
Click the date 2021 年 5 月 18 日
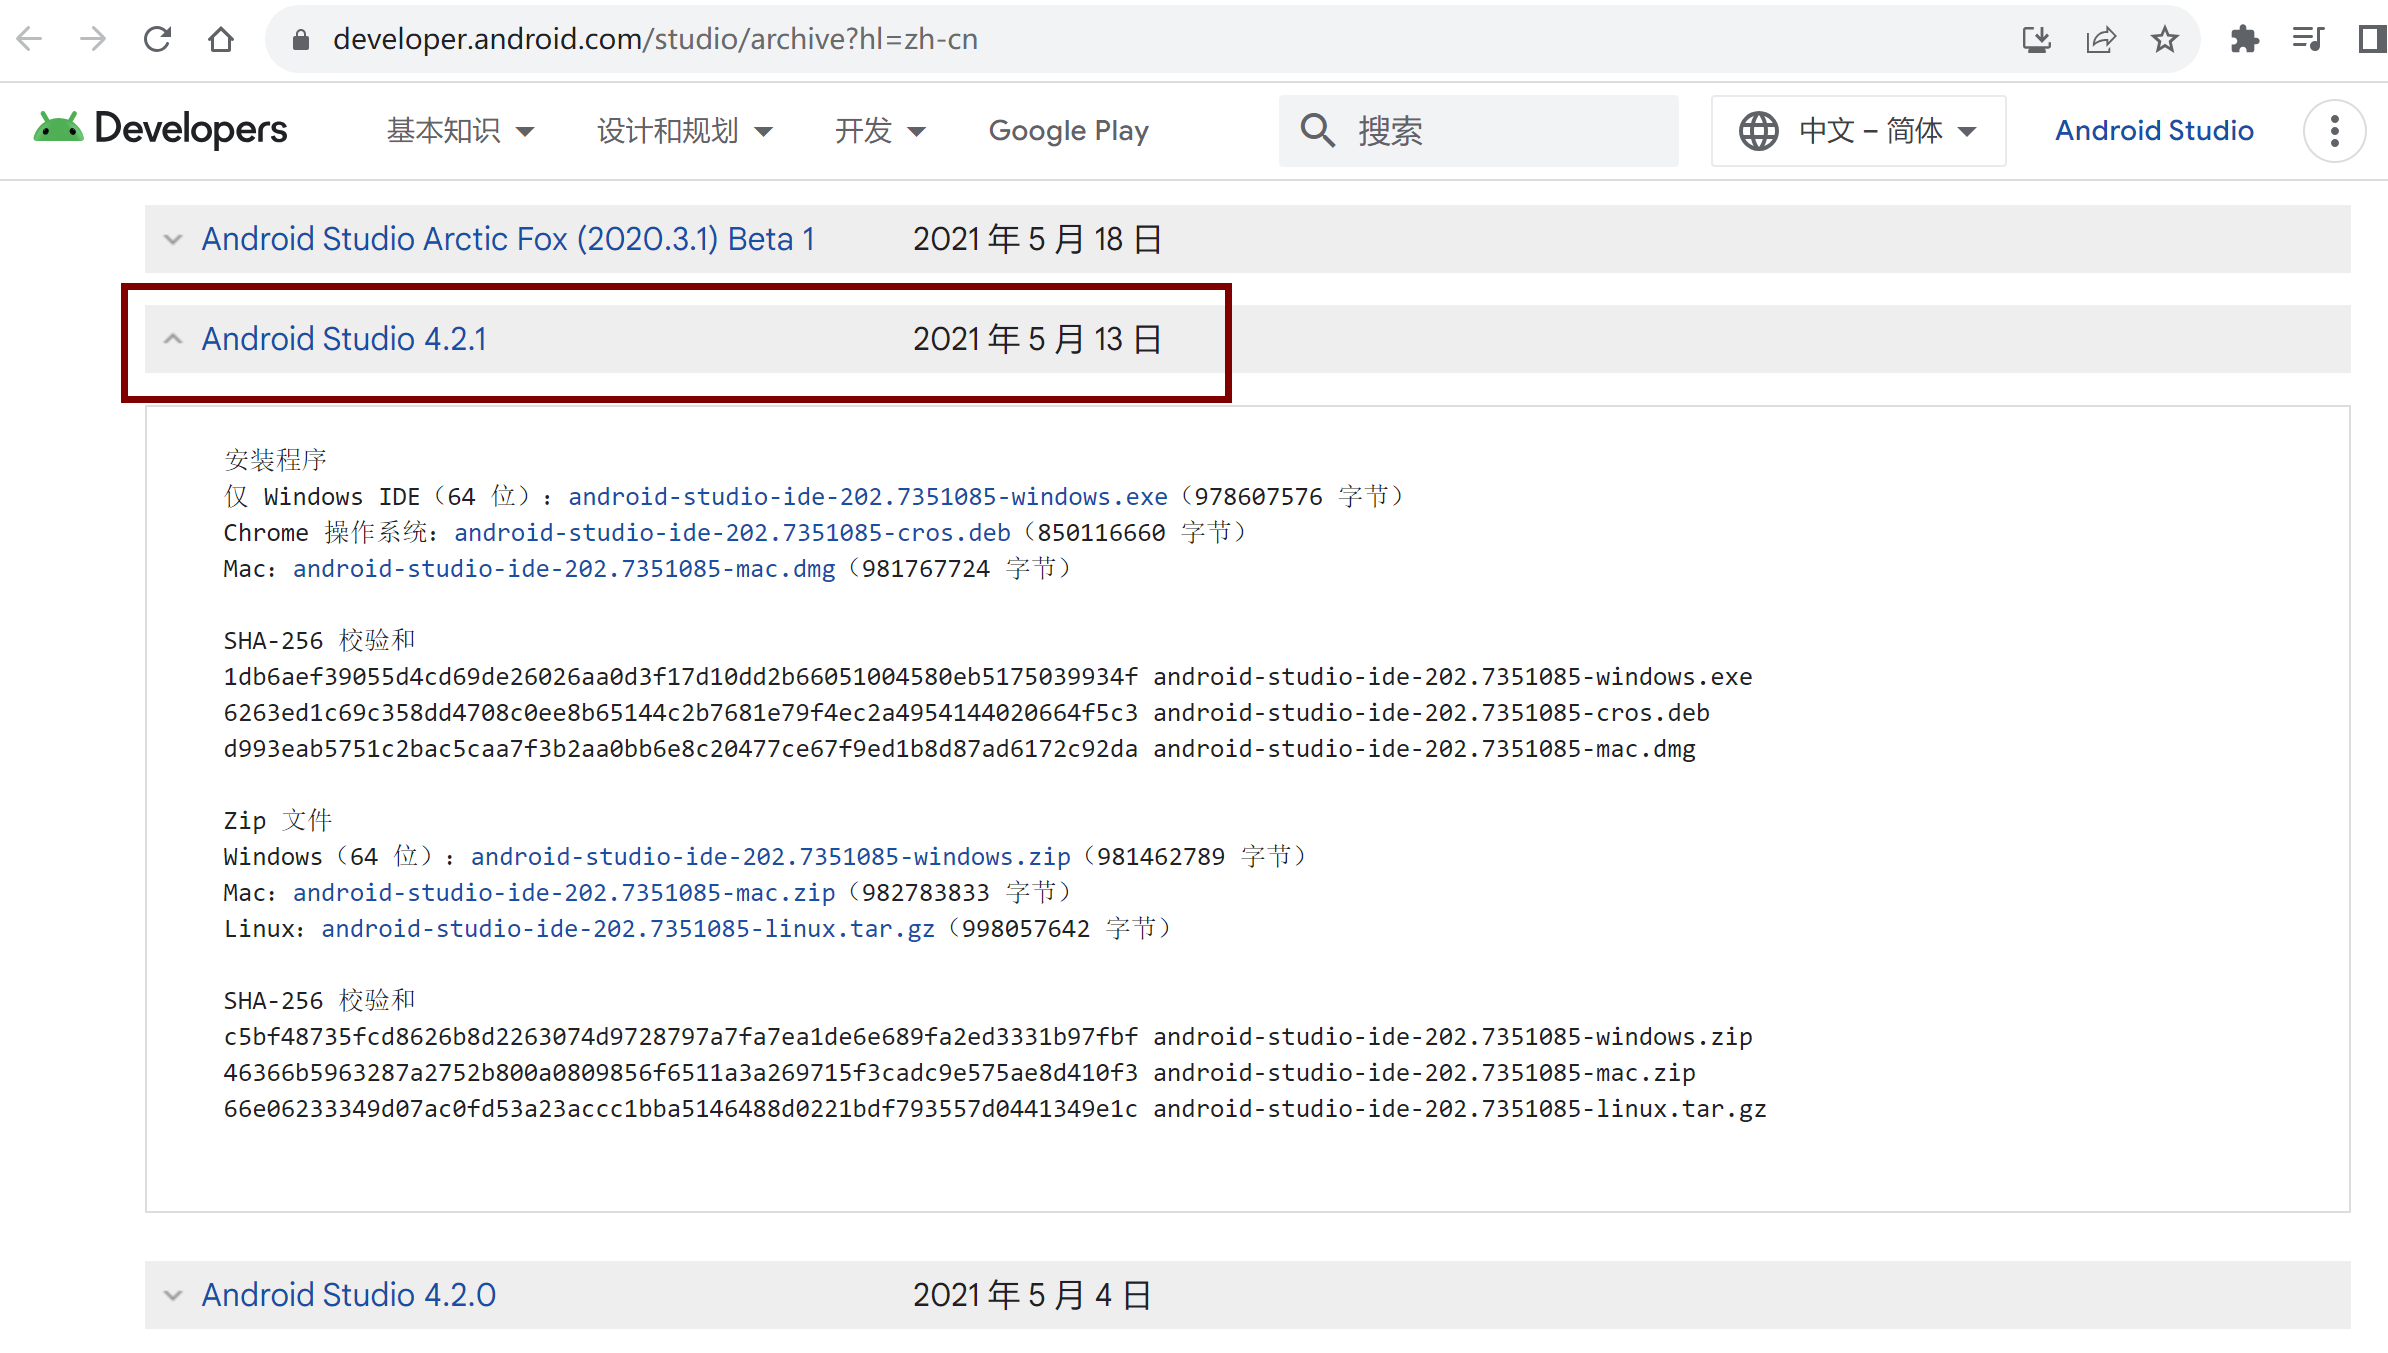click(1038, 240)
